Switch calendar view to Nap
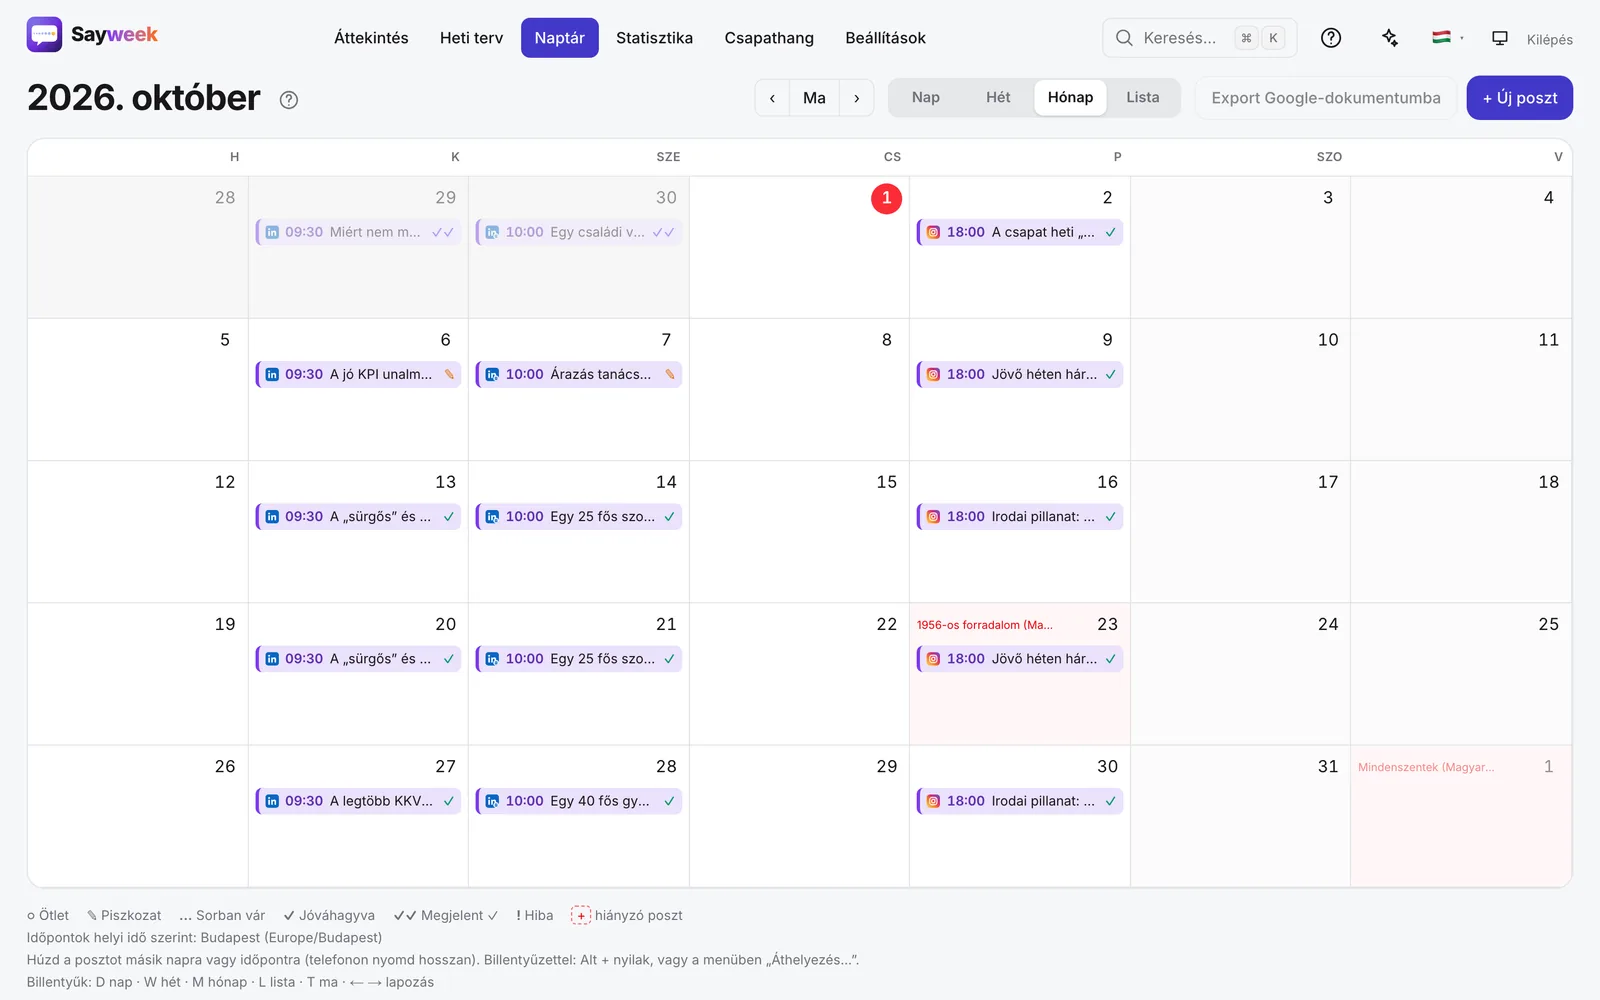Screen dimensions: 1600x1000 tap(926, 98)
